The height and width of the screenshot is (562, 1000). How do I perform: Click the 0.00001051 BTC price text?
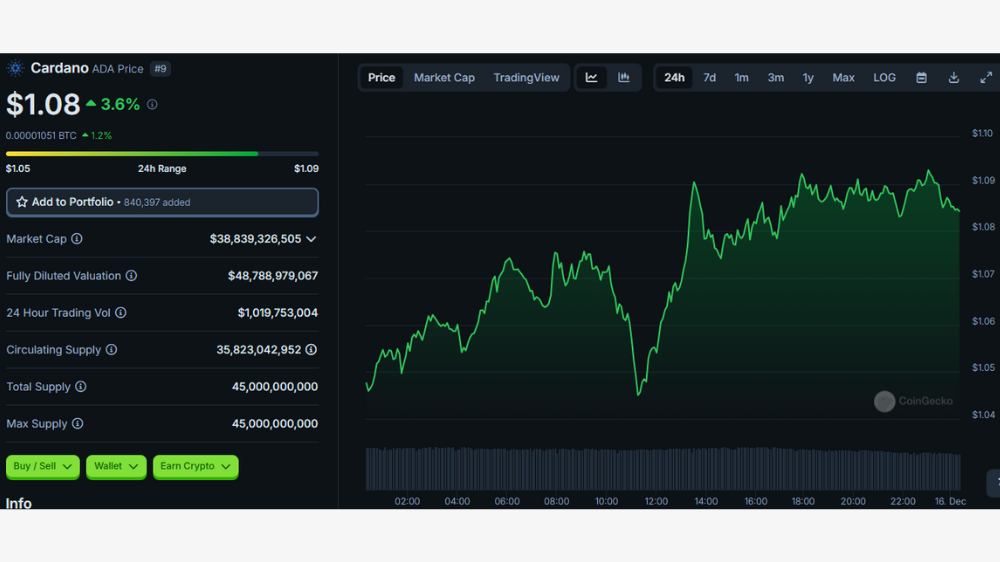click(x=41, y=136)
